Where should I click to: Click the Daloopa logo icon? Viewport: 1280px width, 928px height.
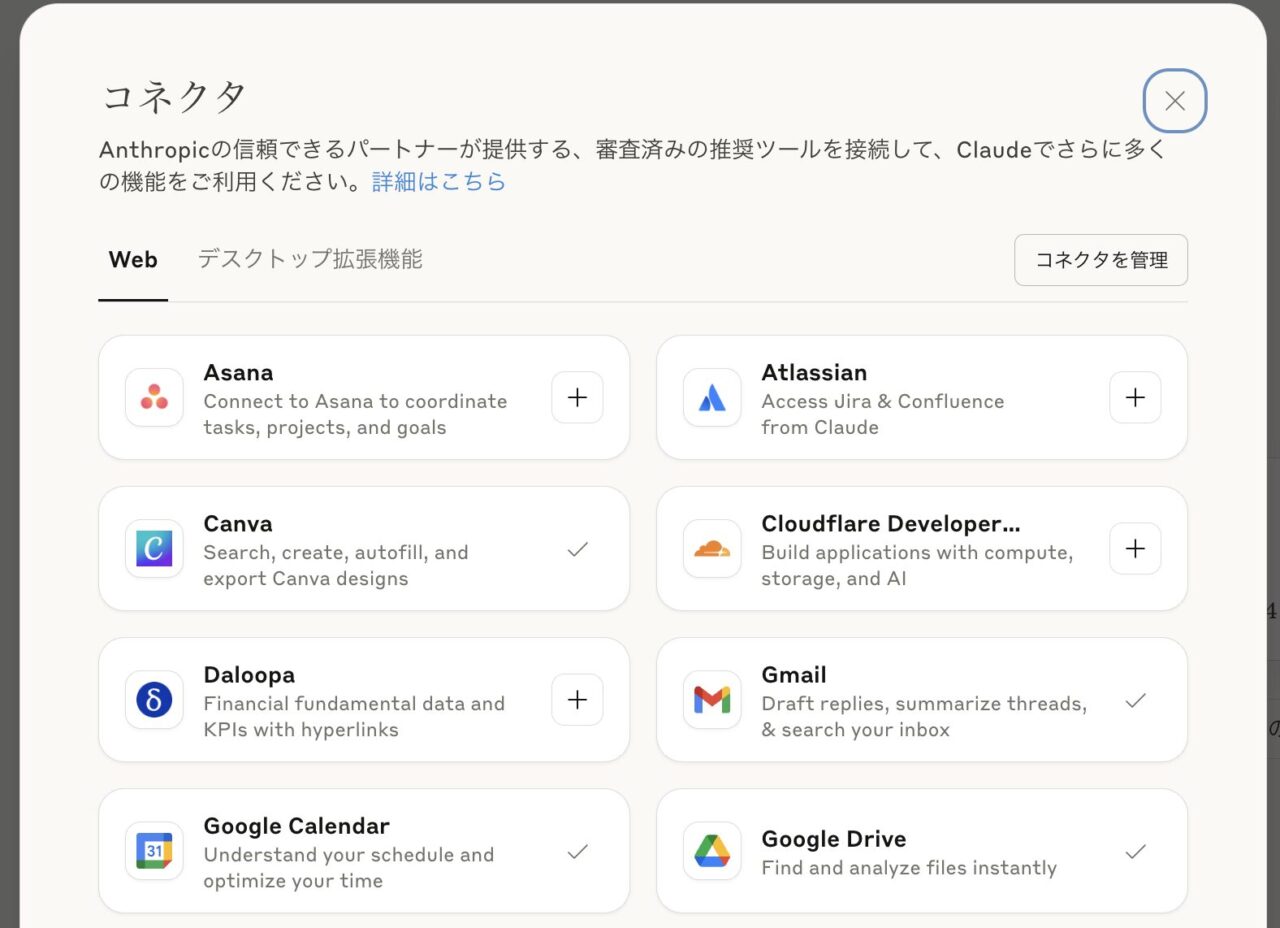tap(154, 700)
